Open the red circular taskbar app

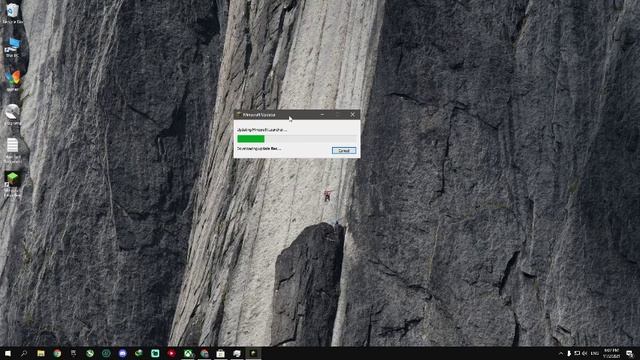click(171, 353)
